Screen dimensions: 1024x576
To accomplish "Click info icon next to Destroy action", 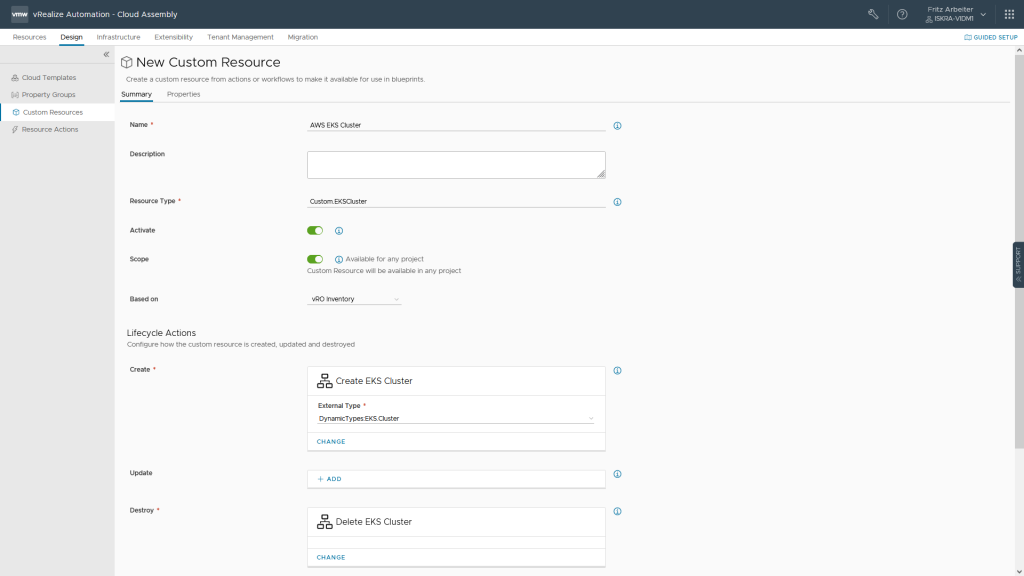I will coord(617,511).
